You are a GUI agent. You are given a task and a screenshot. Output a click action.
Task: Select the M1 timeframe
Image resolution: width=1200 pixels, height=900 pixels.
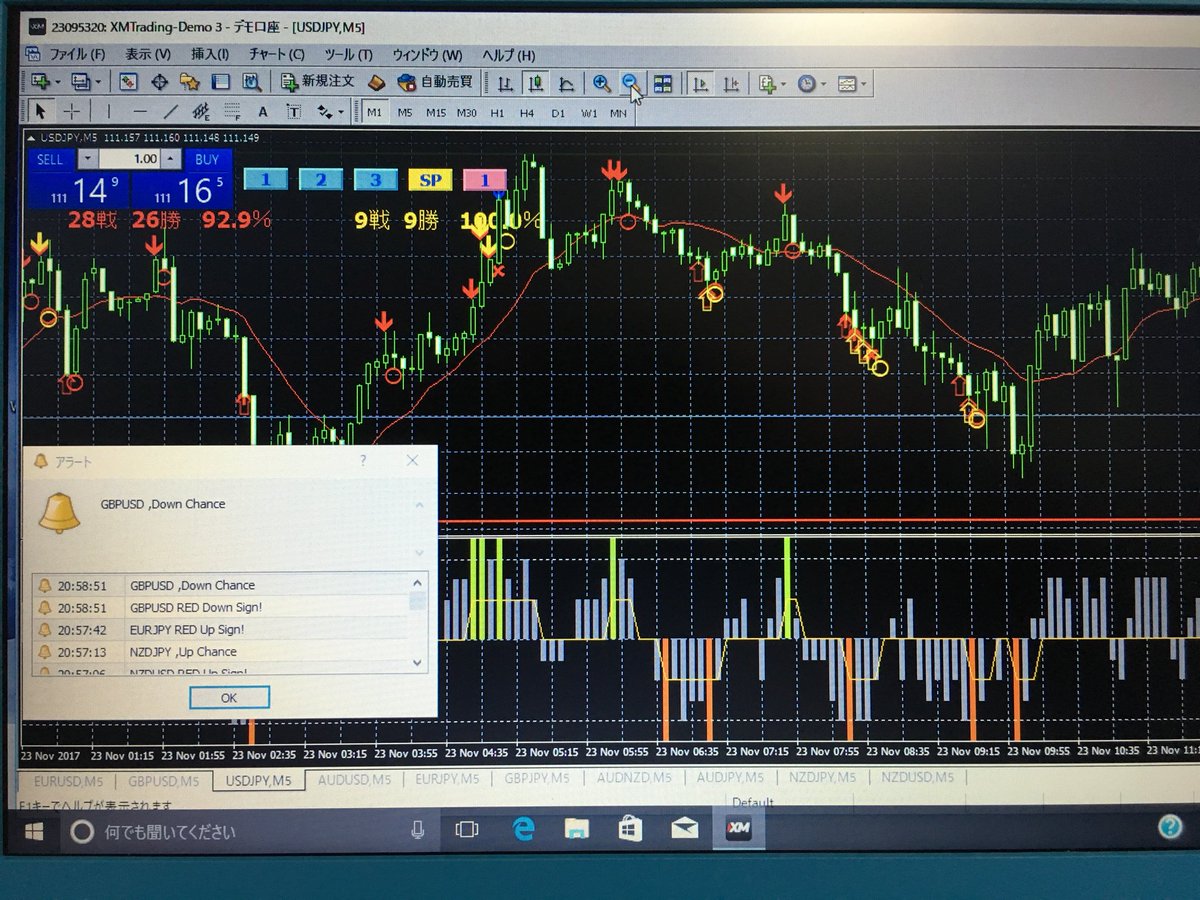click(x=374, y=113)
